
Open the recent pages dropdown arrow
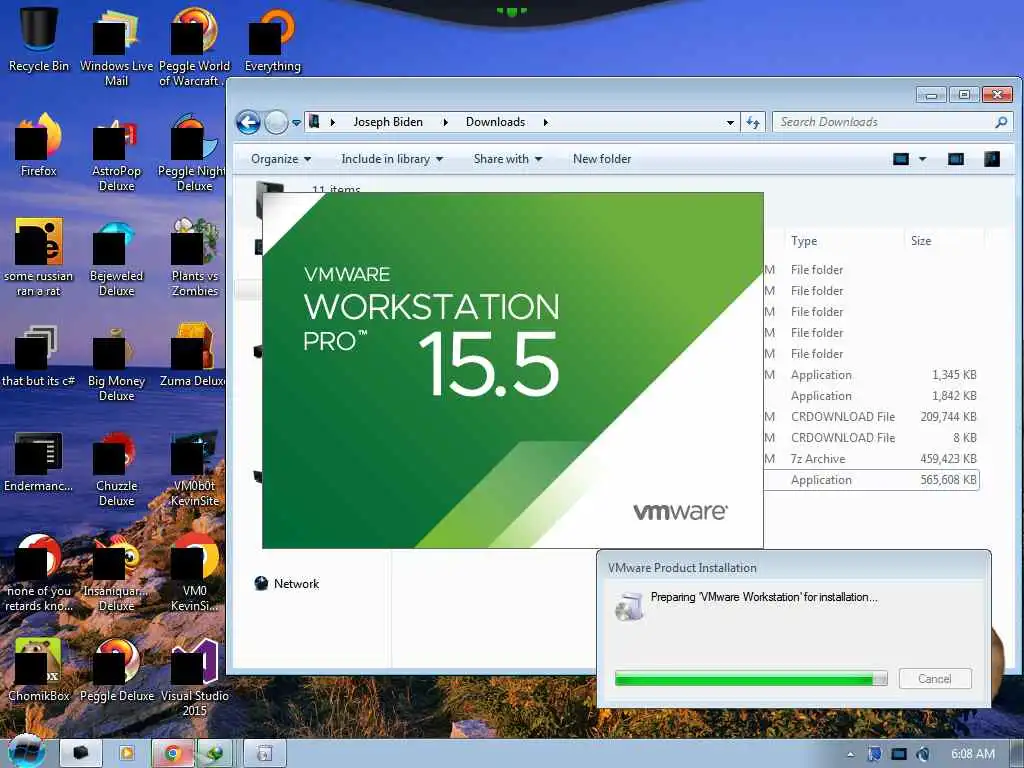(296, 122)
